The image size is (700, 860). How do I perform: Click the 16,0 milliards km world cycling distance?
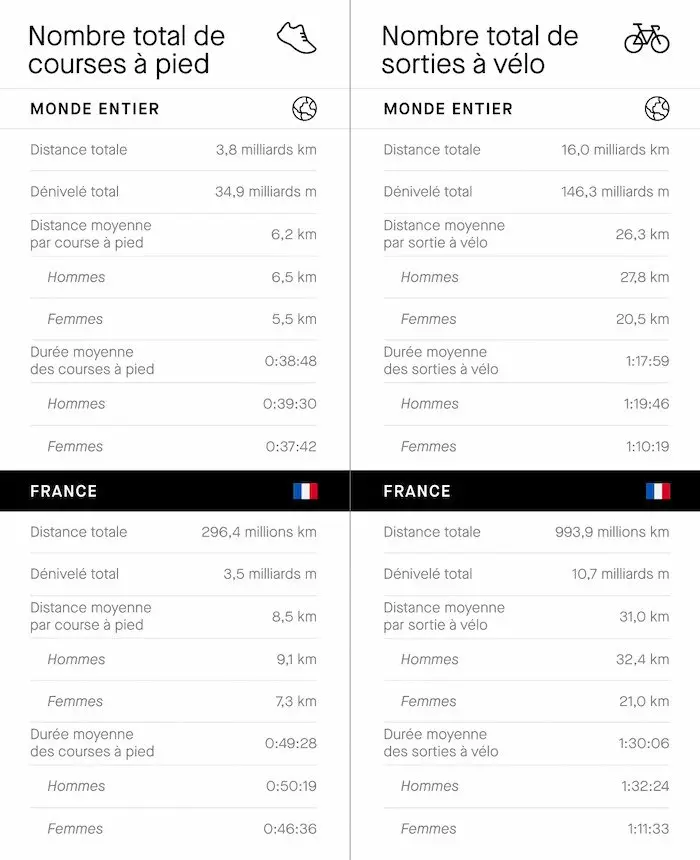615,150
